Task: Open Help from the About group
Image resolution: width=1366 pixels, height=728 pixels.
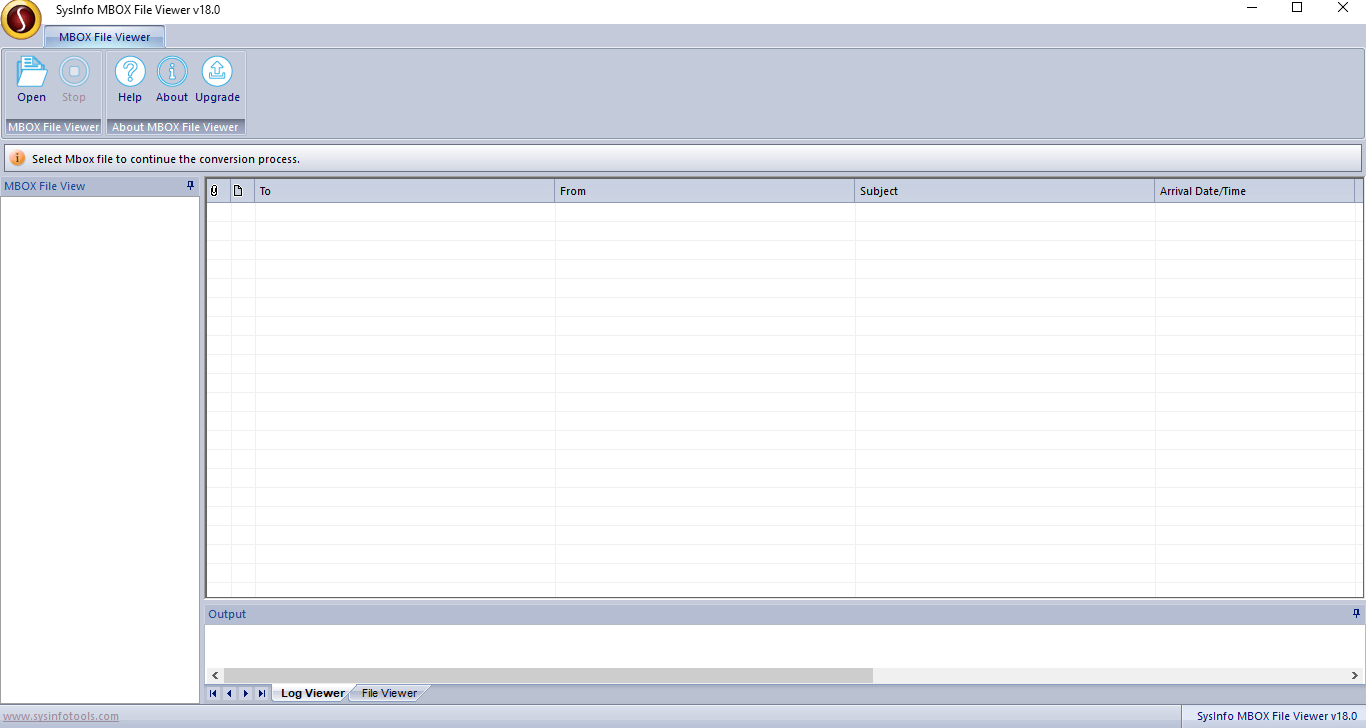Action: [130, 78]
